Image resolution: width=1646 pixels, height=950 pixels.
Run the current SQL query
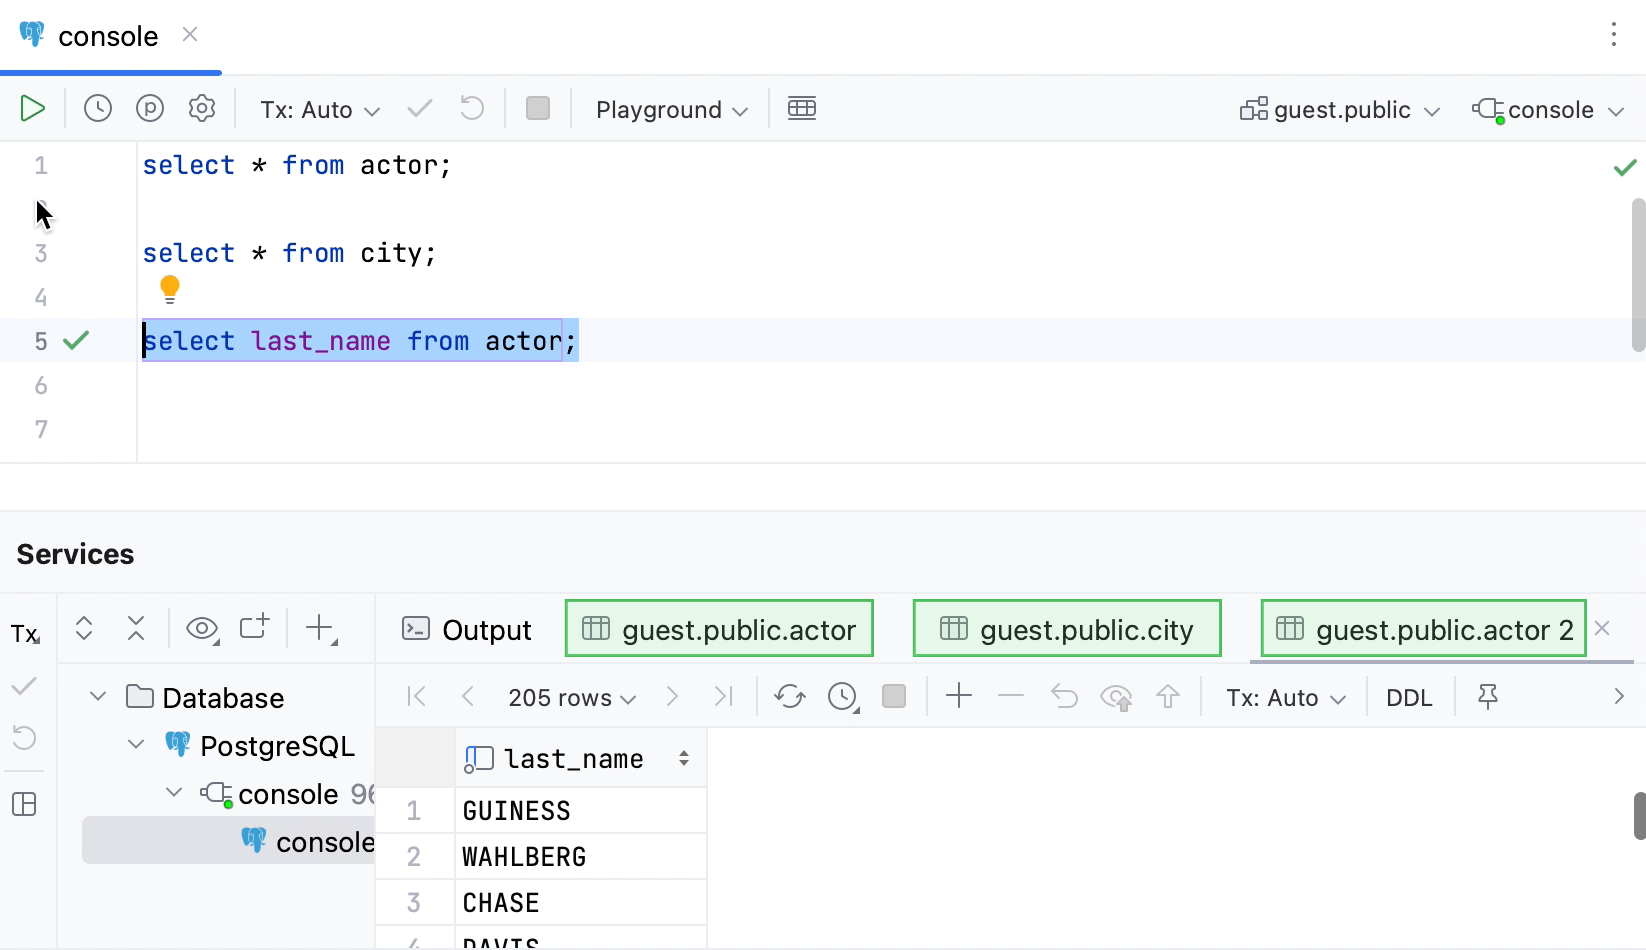[x=32, y=109]
